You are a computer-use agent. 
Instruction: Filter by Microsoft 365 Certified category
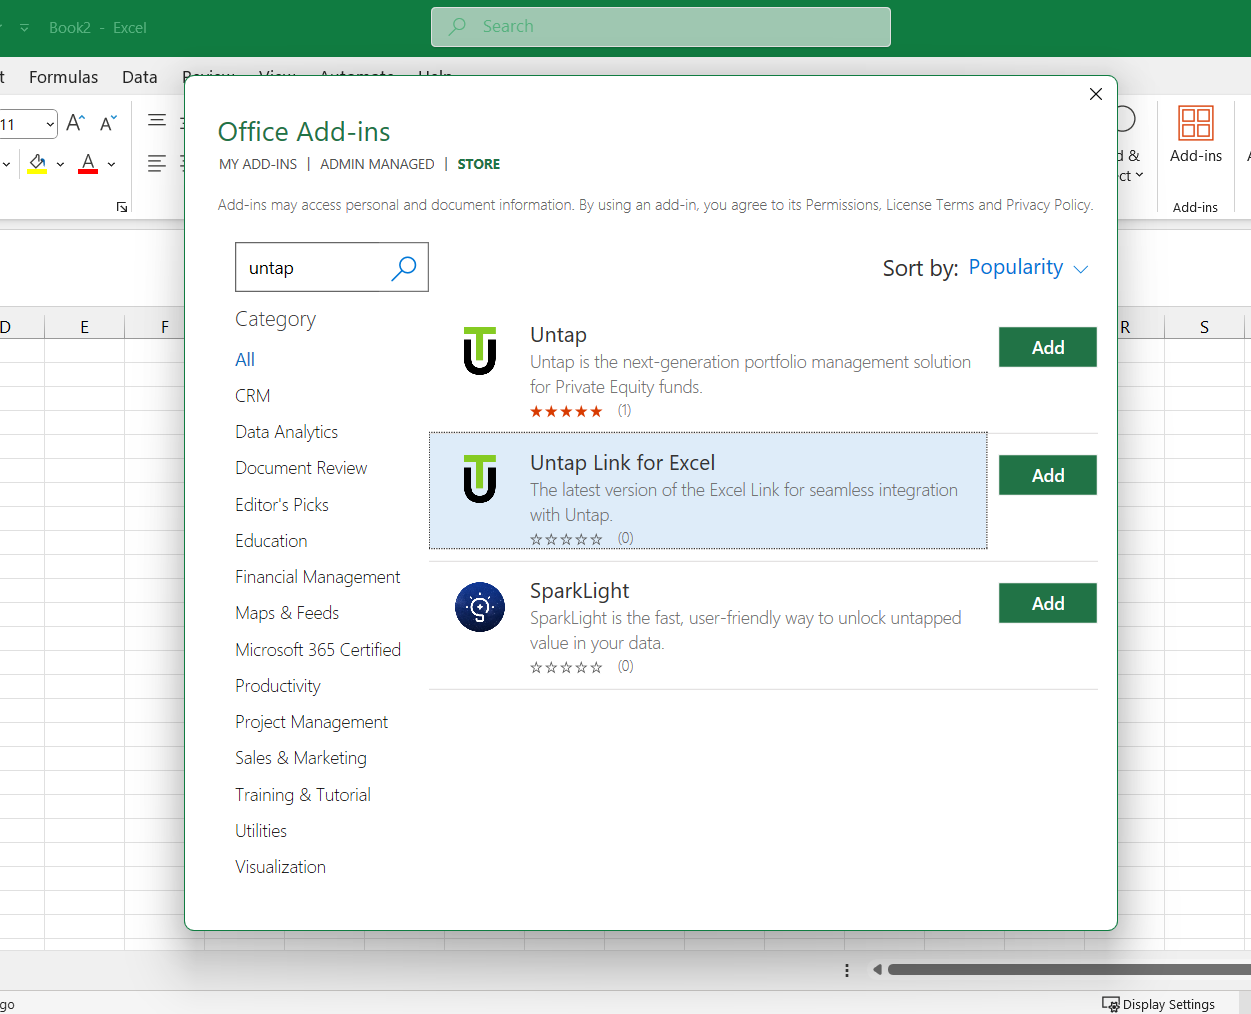tap(318, 650)
